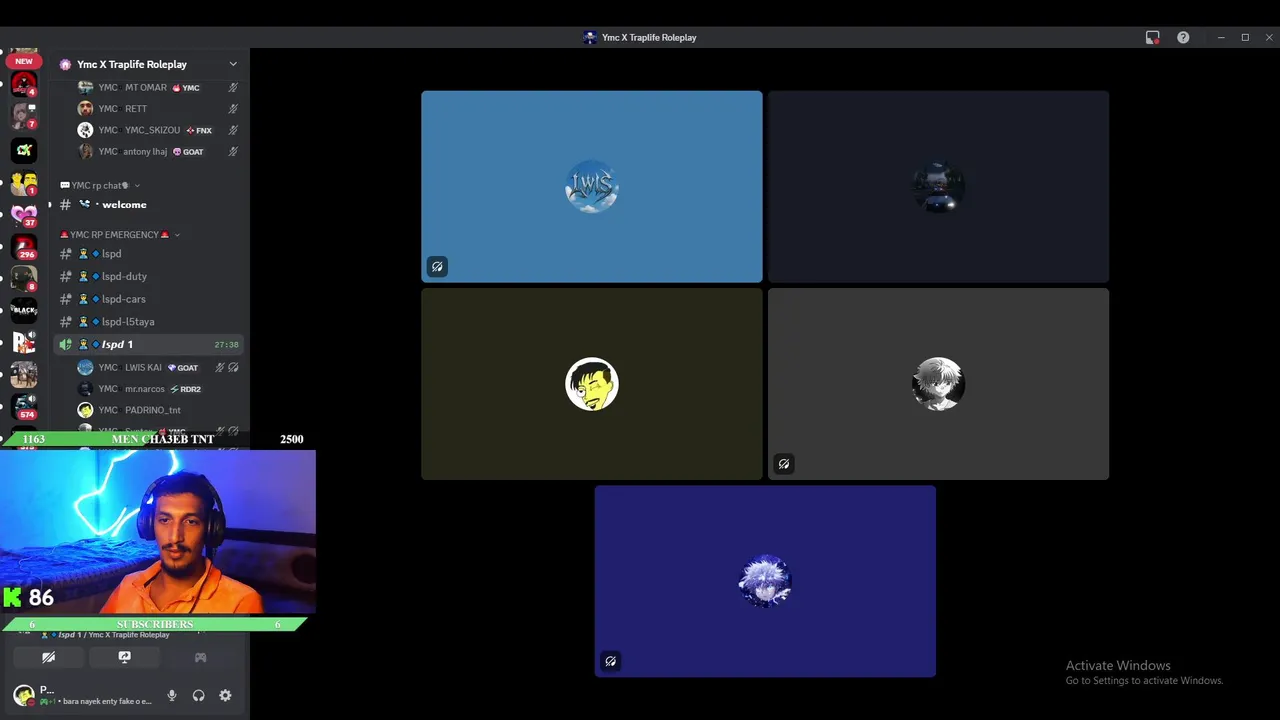Click deafened indicator on dark blue tile
Image resolution: width=1280 pixels, height=720 pixels.
[611, 661]
